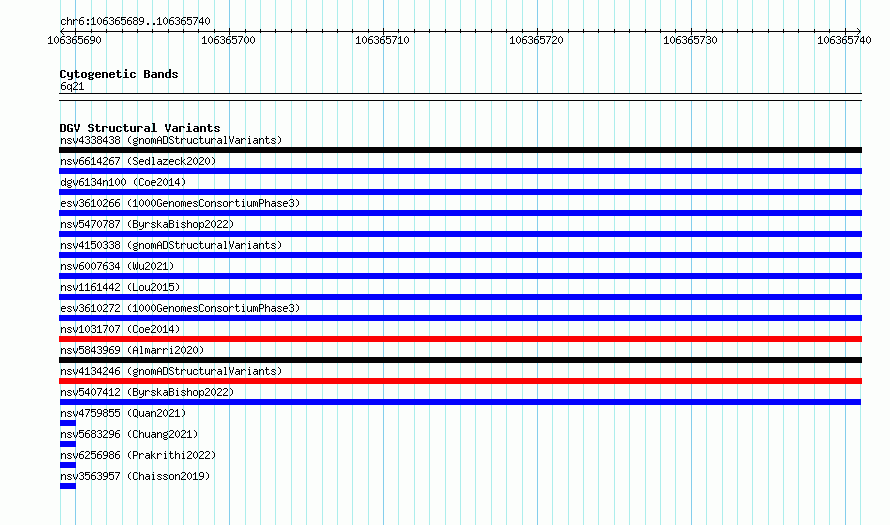Open variant nsv5683296 (Chuang2021) label

point(129,434)
